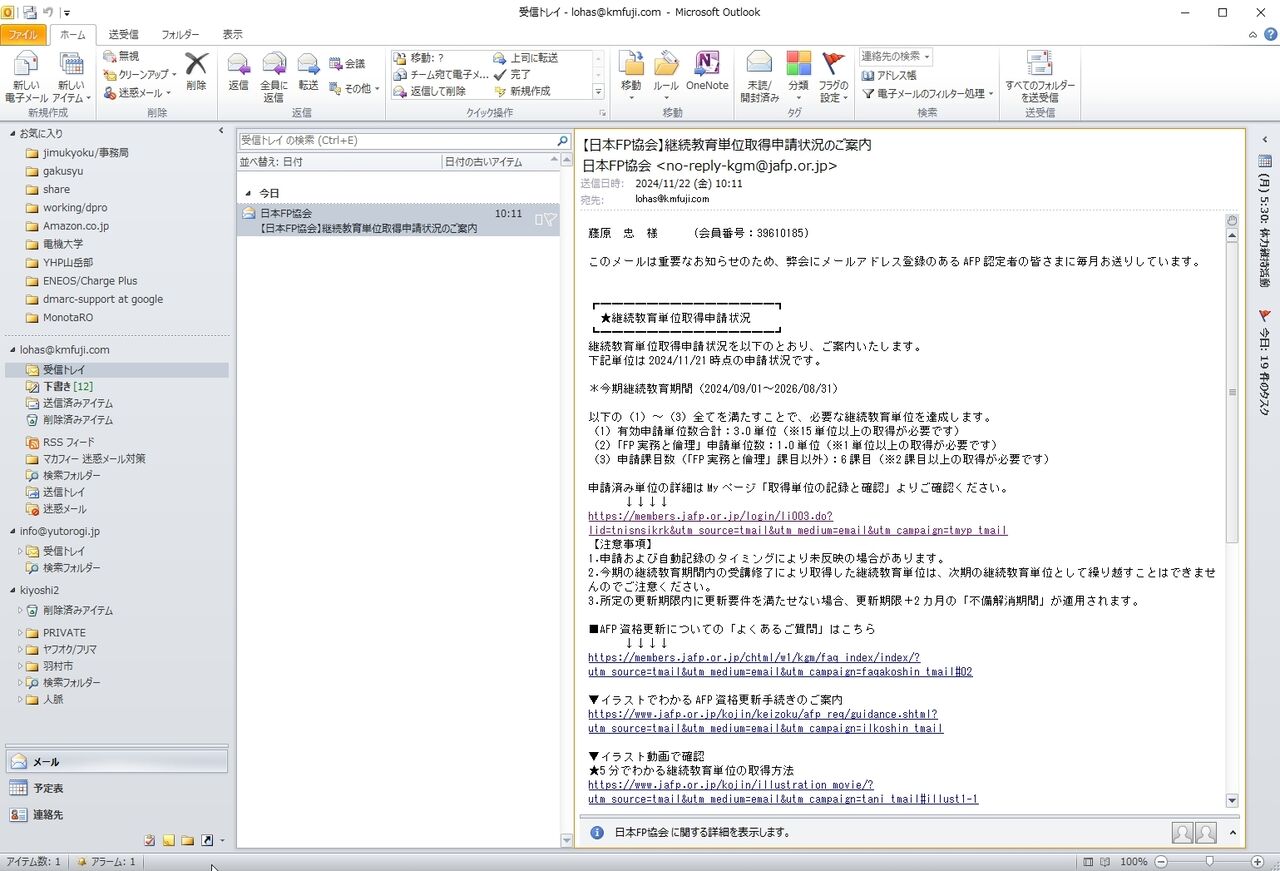1280x871 pixels.
Task: Open Folder List icon in navigation footer
Action: pos(188,841)
